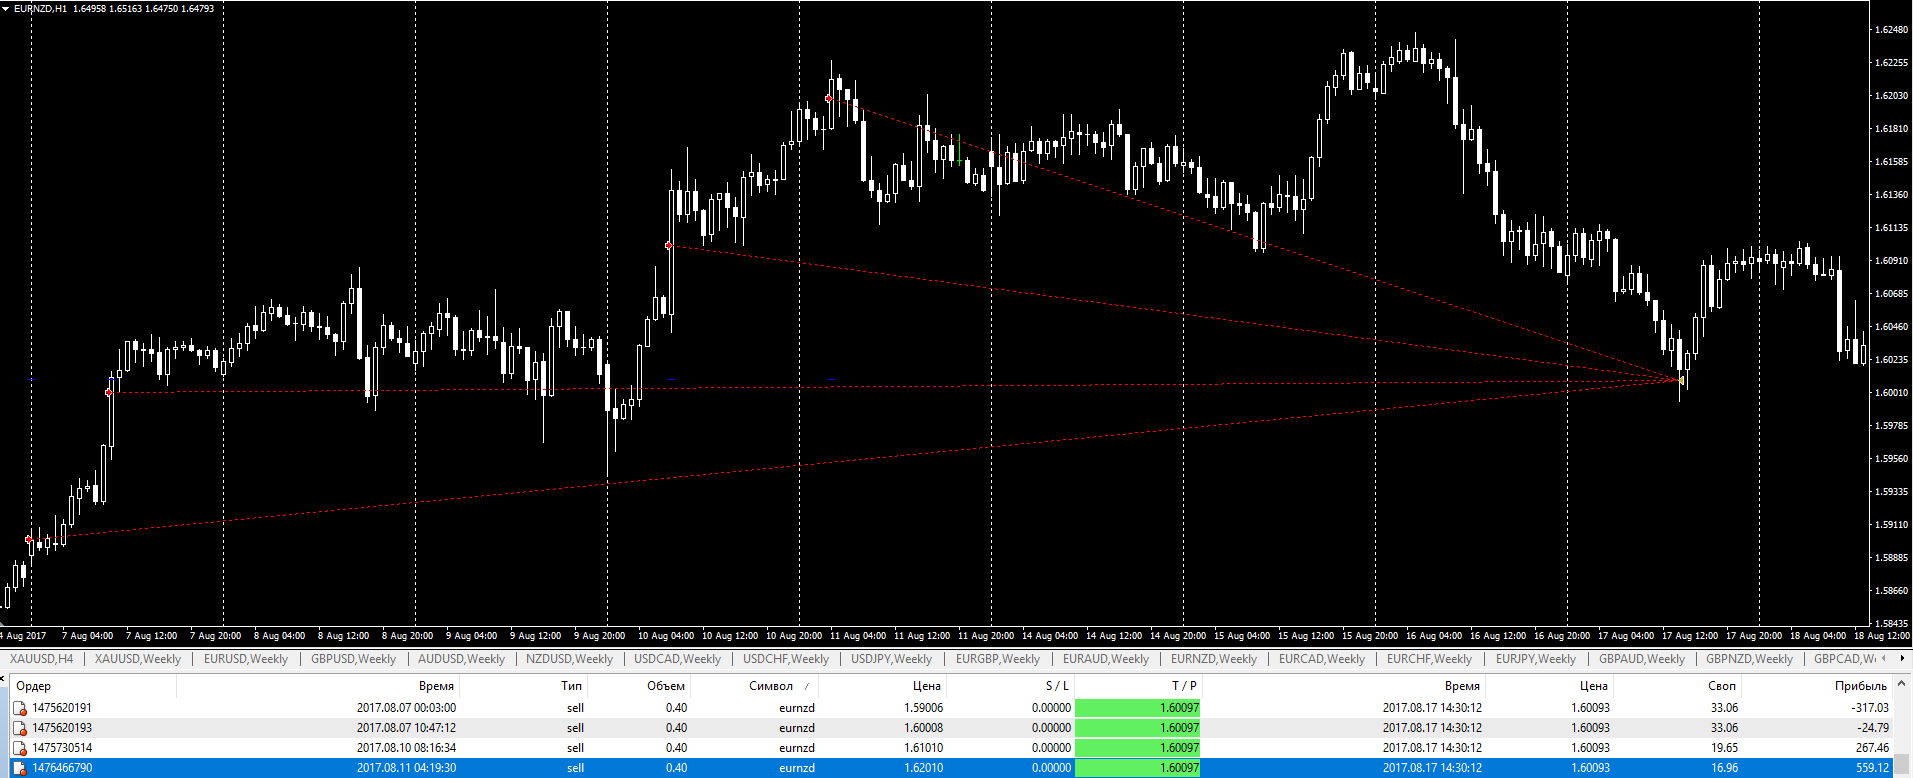Image resolution: width=1913 pixels, height=778 pixels.
Task: Click open price 1.60008
Action: coord(923,728)
